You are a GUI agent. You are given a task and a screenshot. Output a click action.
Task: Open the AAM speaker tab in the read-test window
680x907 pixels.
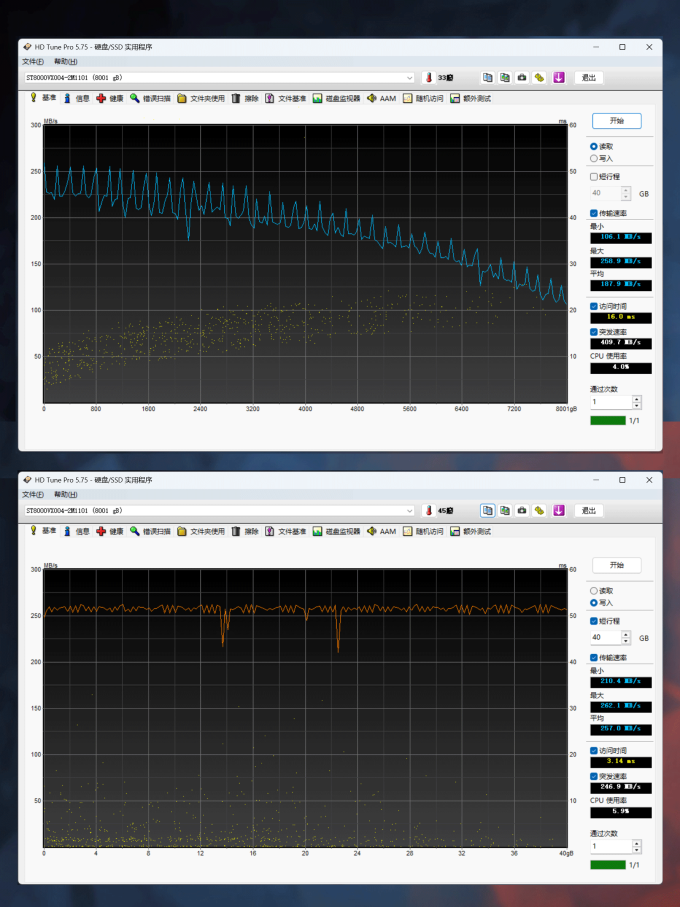pyautogui.click(x=382, y=98)
